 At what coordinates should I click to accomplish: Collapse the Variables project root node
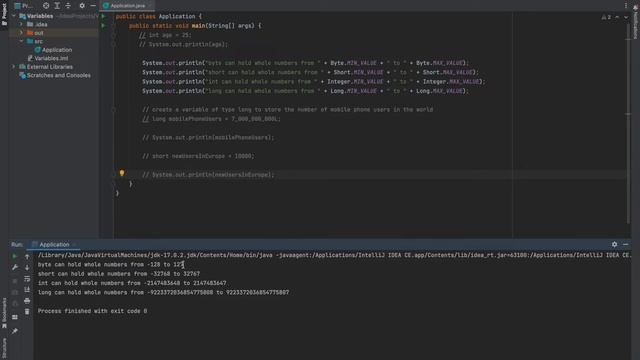coord(14,16)
